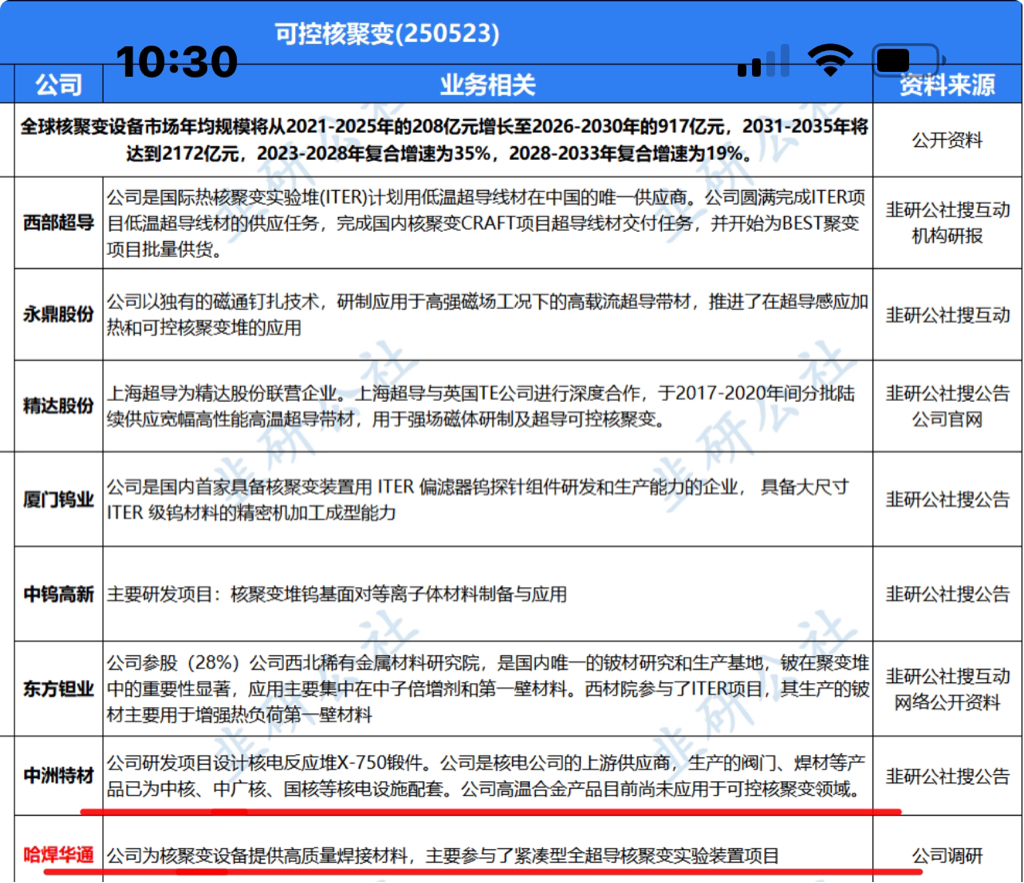1024x883 pixels.
Task: Click the 永鼎股份 row's 韭研公社搜互动 source cell
Action: [948, 315]
